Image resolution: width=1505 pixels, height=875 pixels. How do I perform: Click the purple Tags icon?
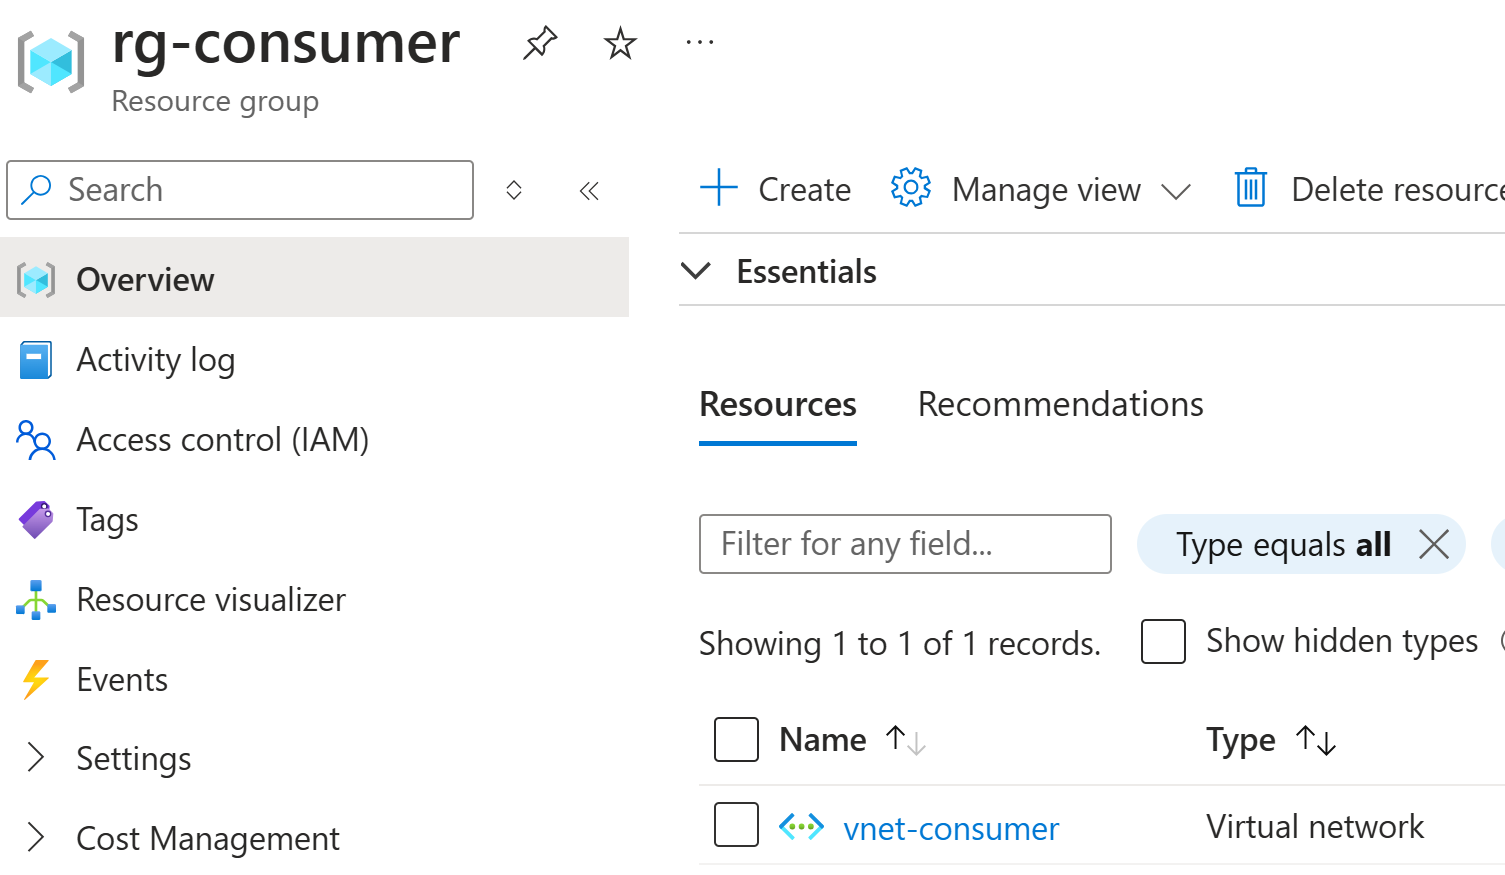(x=36, y=520)
